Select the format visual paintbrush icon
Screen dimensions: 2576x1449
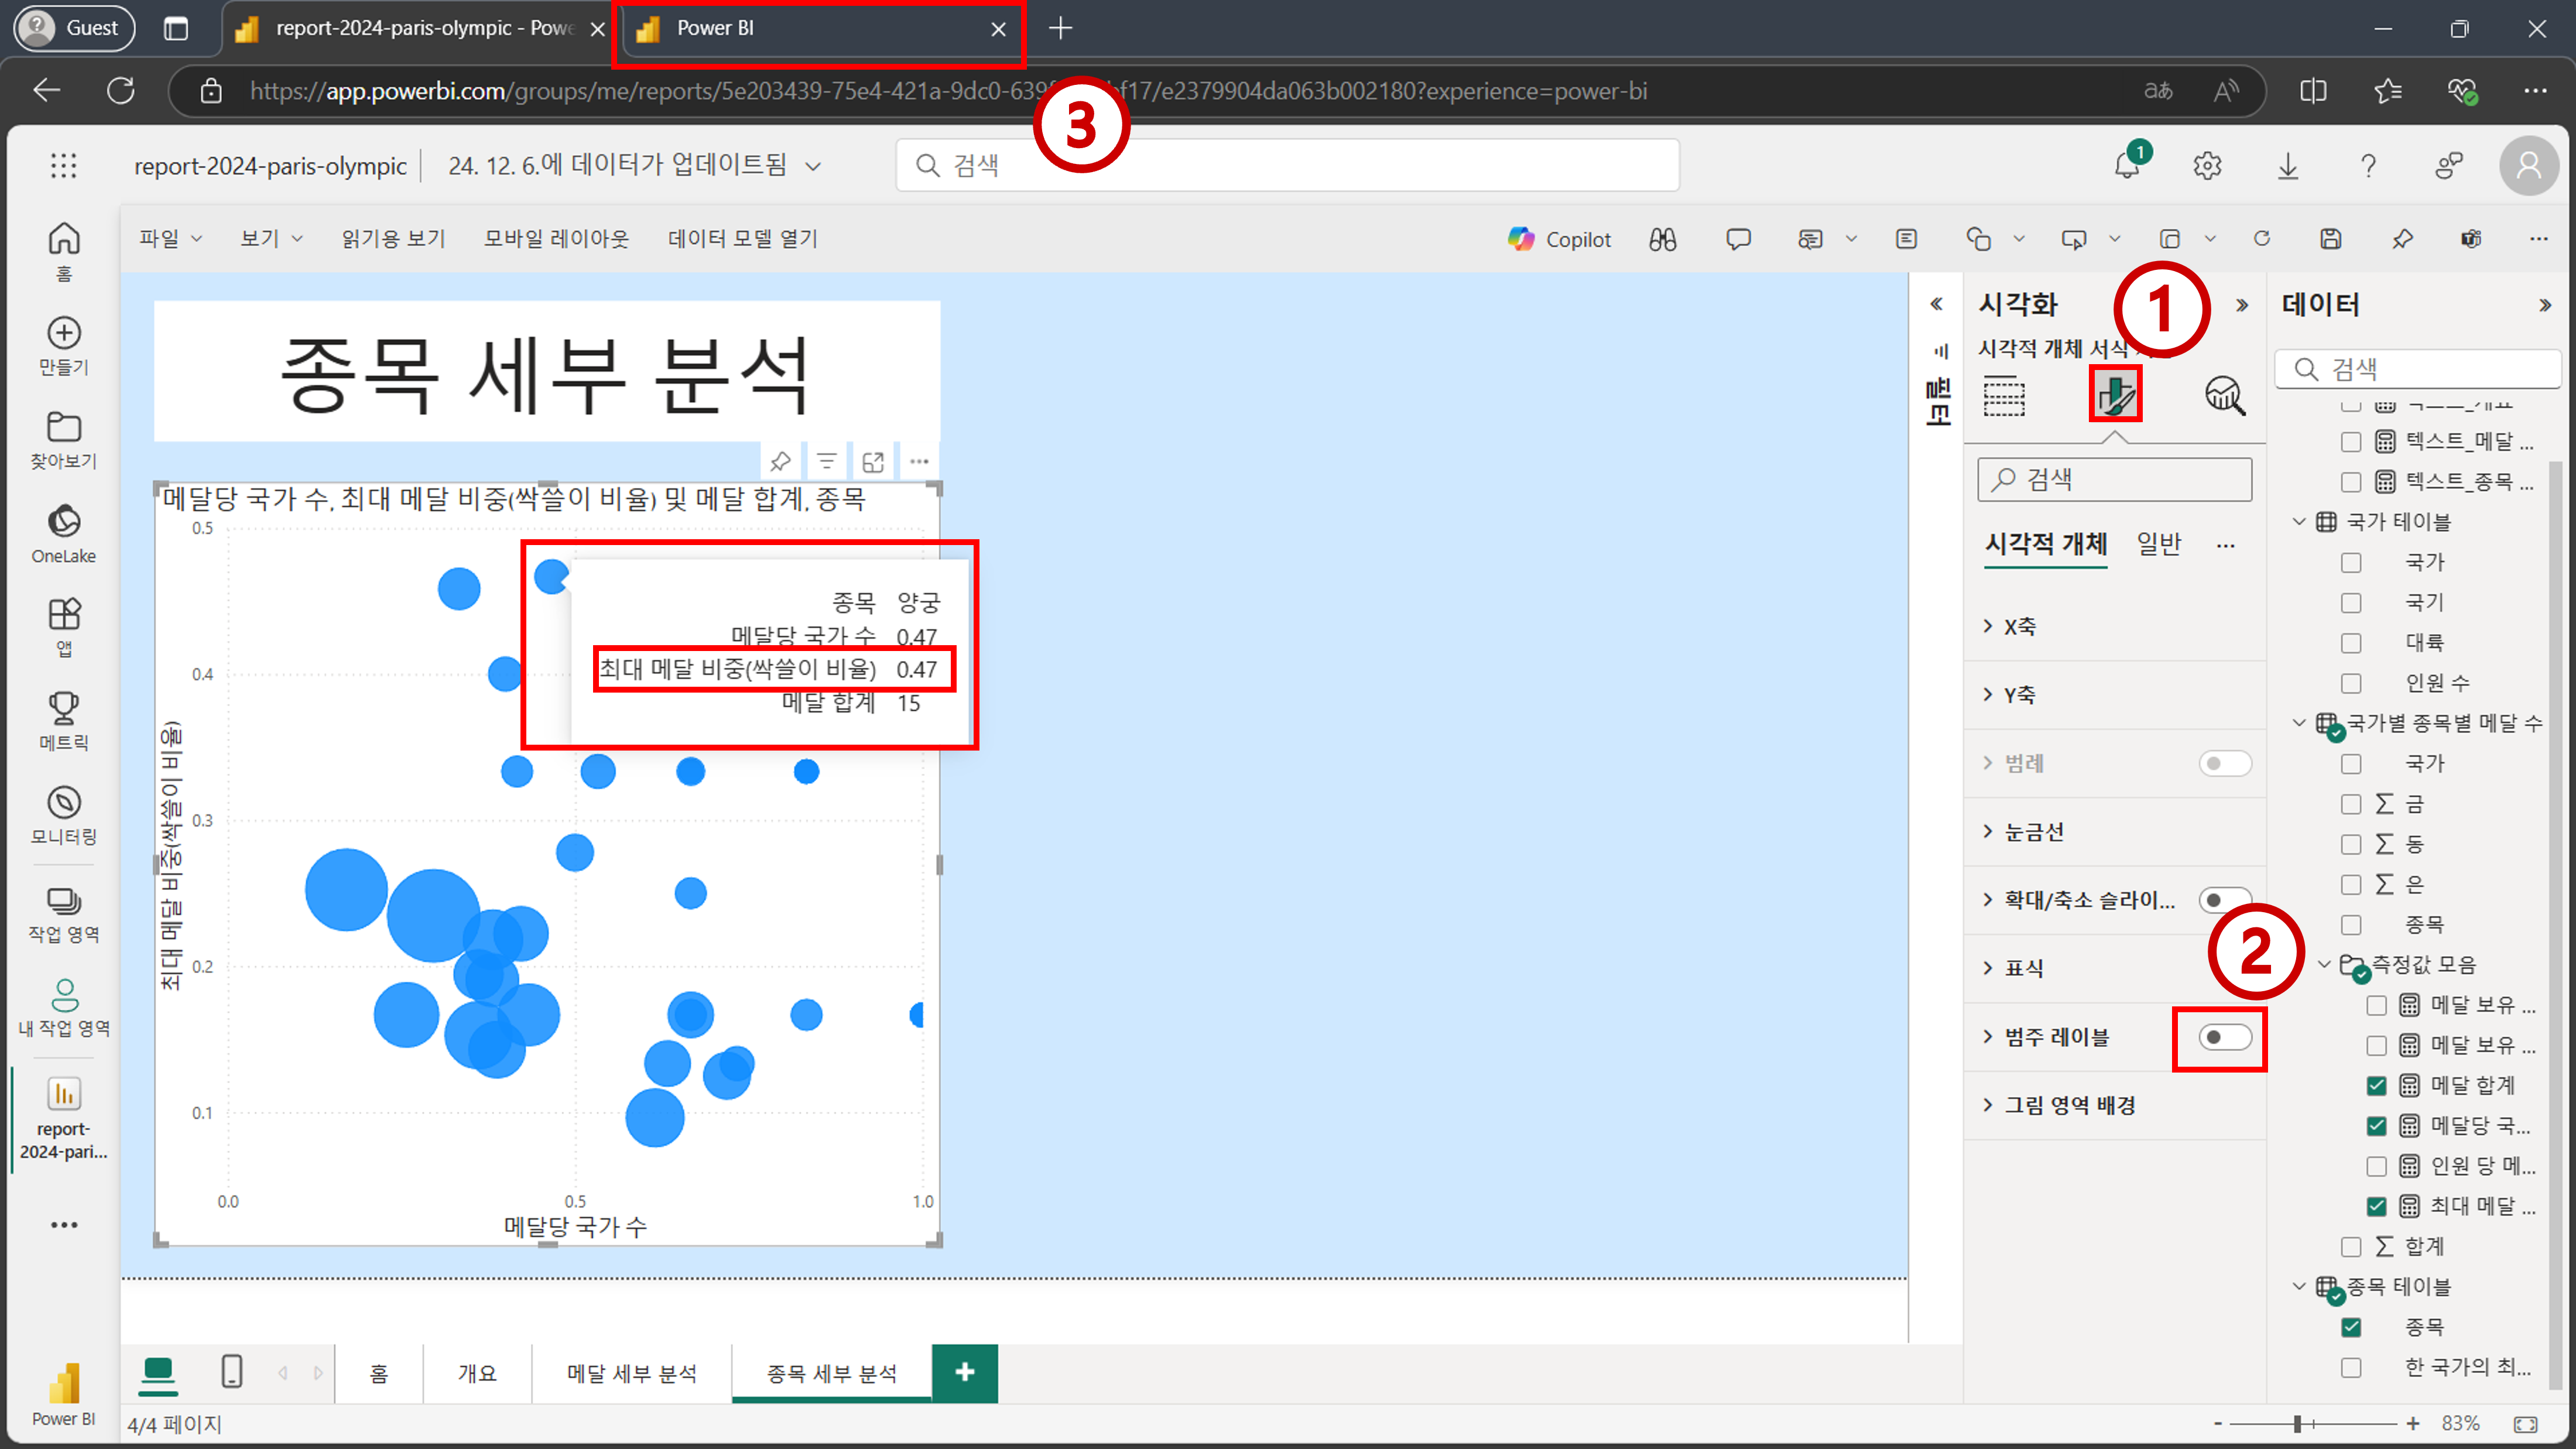click(2115, 395)
